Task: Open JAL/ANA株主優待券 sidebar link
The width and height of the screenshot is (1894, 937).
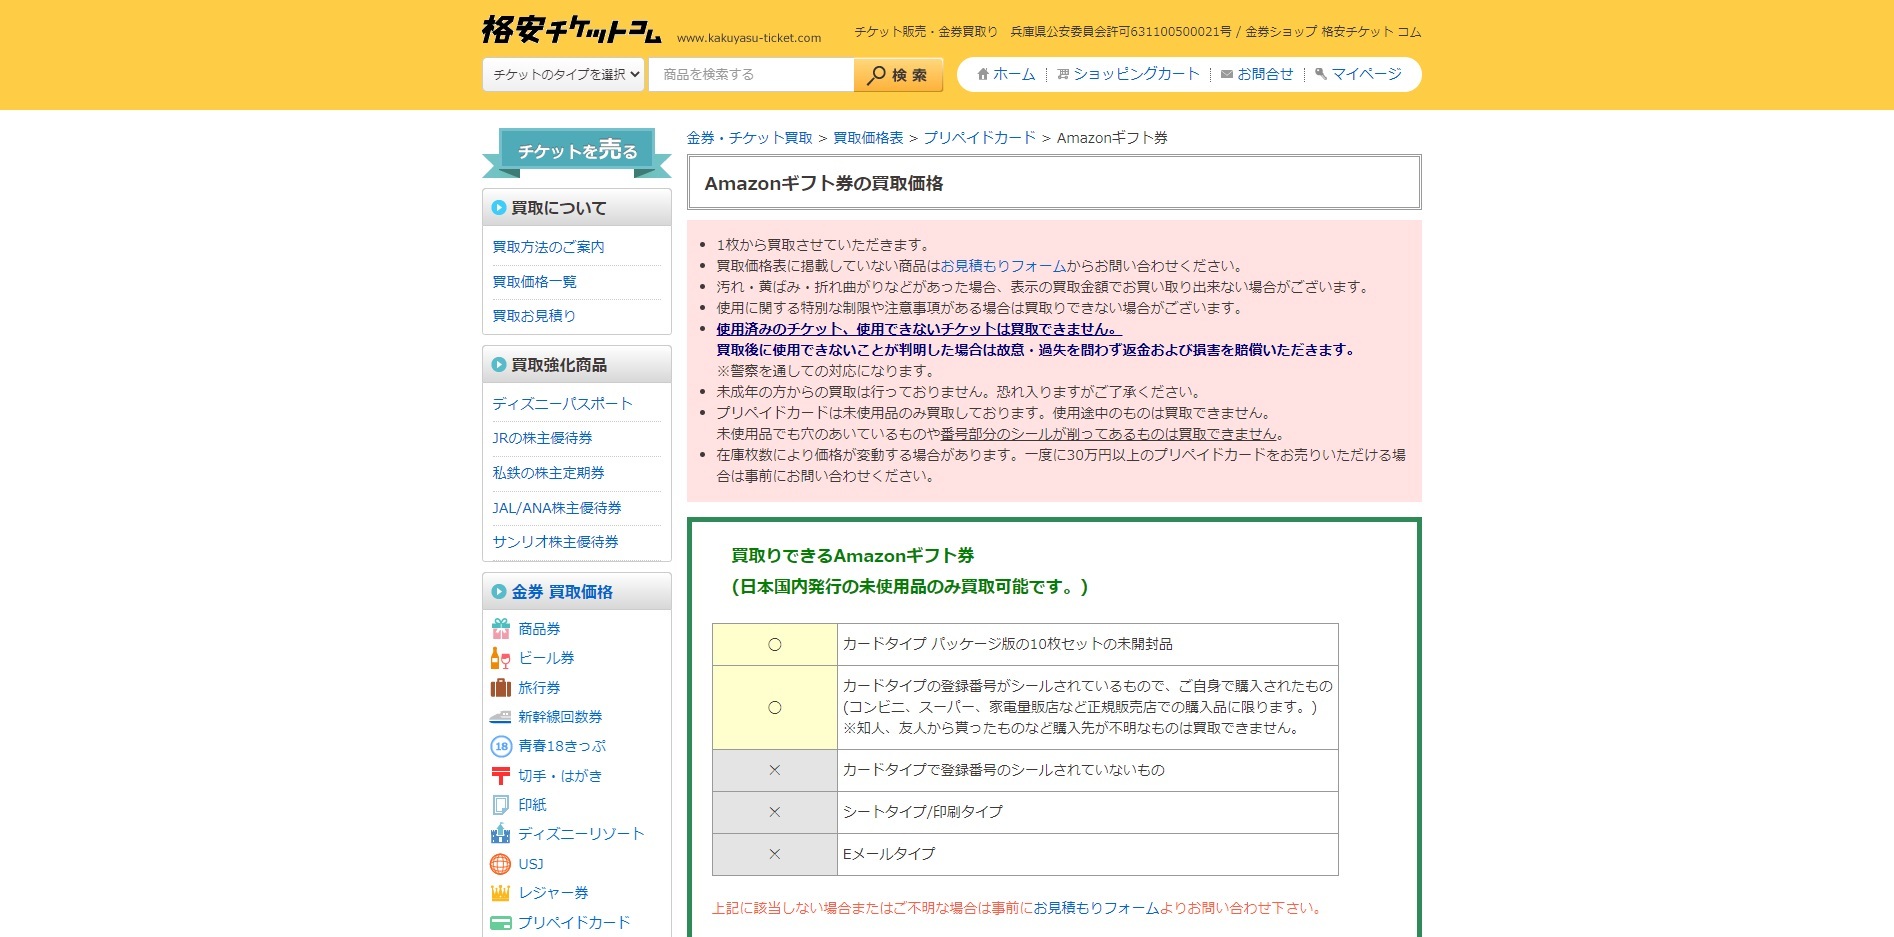Action: (556, 508)
